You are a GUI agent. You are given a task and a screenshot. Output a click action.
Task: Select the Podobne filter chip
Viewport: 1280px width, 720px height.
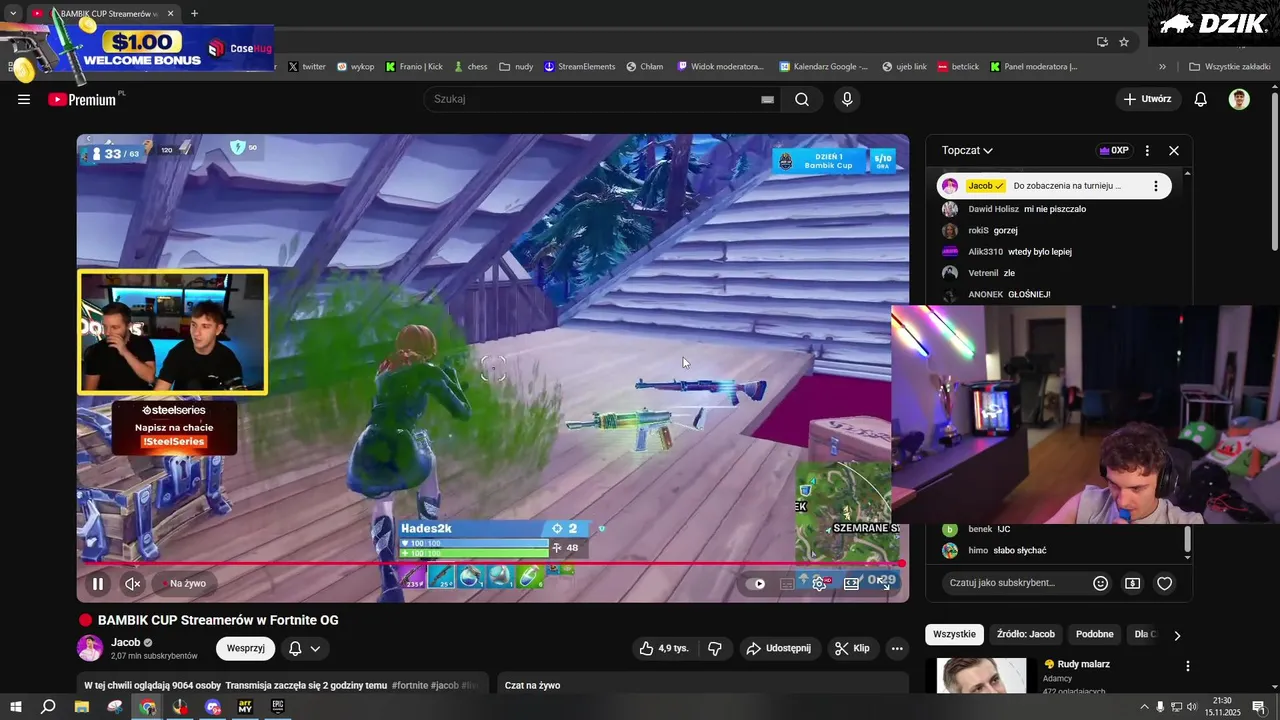(1094, 634)
